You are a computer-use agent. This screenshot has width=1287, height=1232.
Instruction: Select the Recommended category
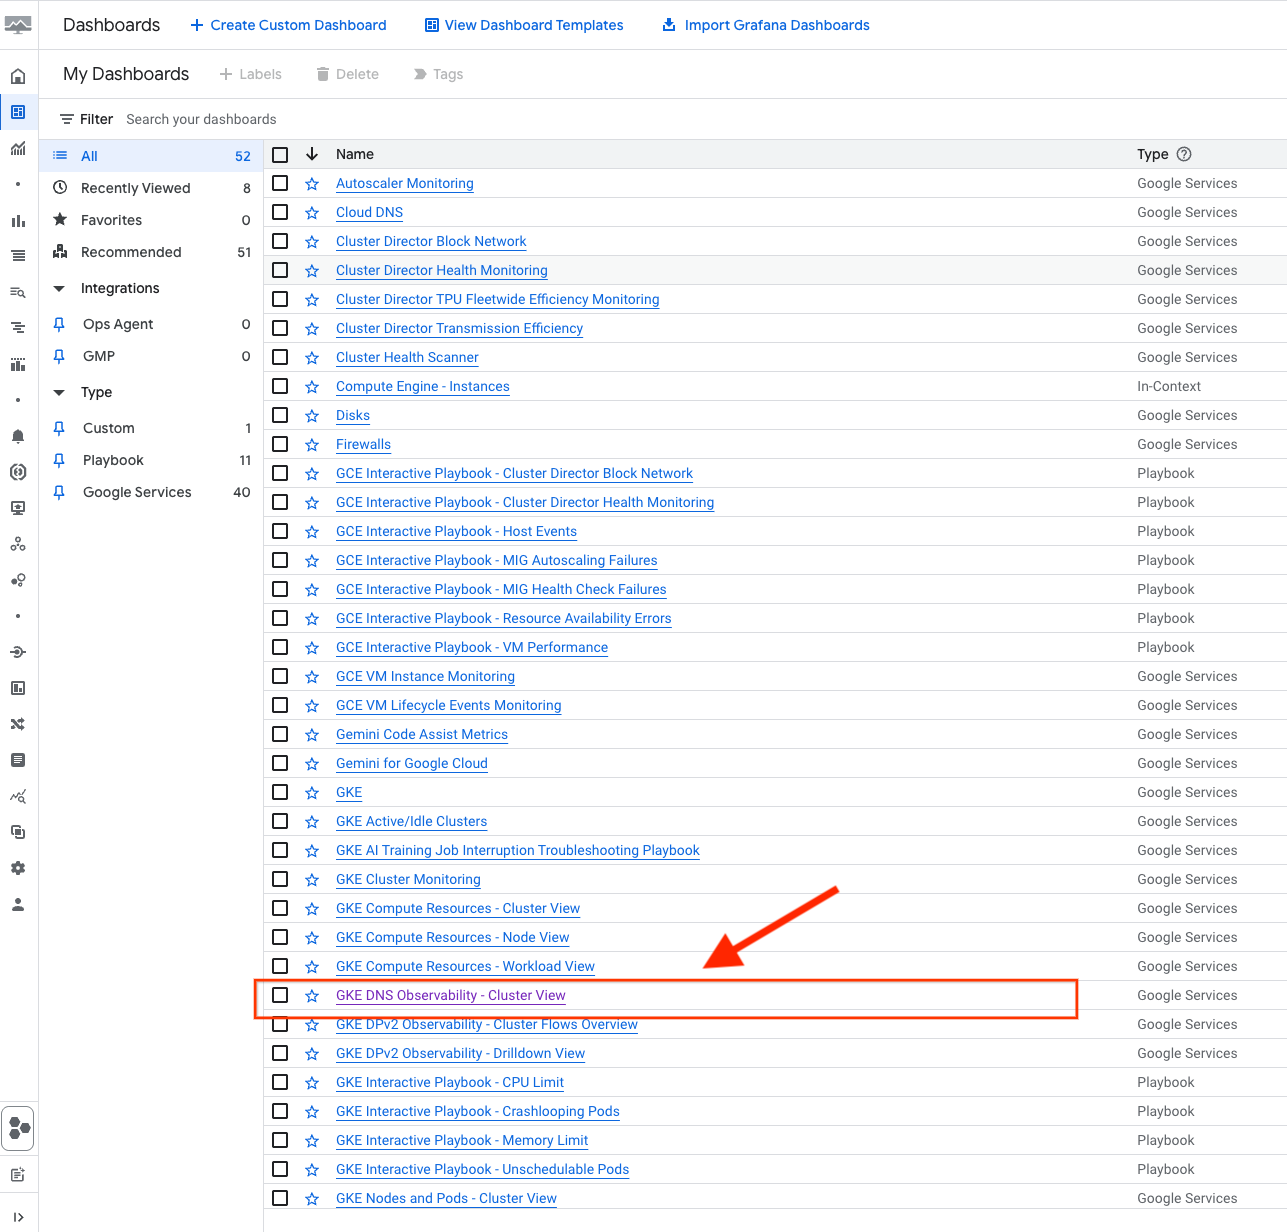click(x=151, y=252)
